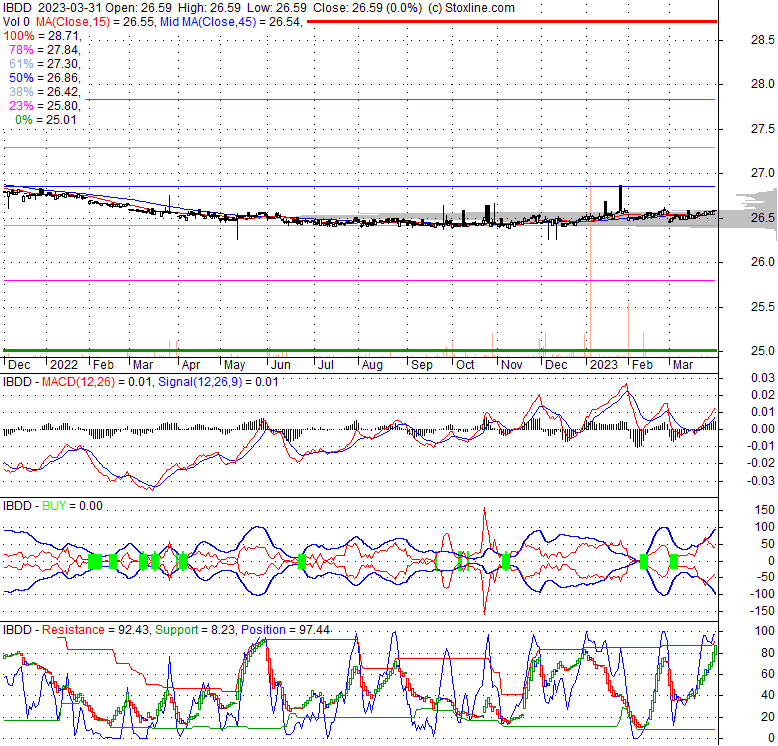This screenshot has height=746, width=778.
Task: Click the Dec label at timeline start
Action: [x=19, y=365]
